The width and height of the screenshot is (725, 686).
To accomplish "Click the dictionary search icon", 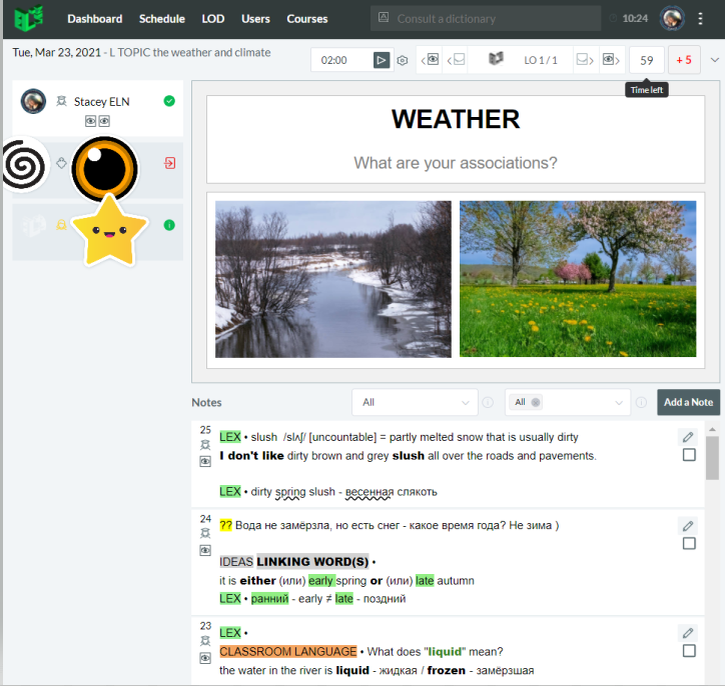I will [x=383, y=18].
